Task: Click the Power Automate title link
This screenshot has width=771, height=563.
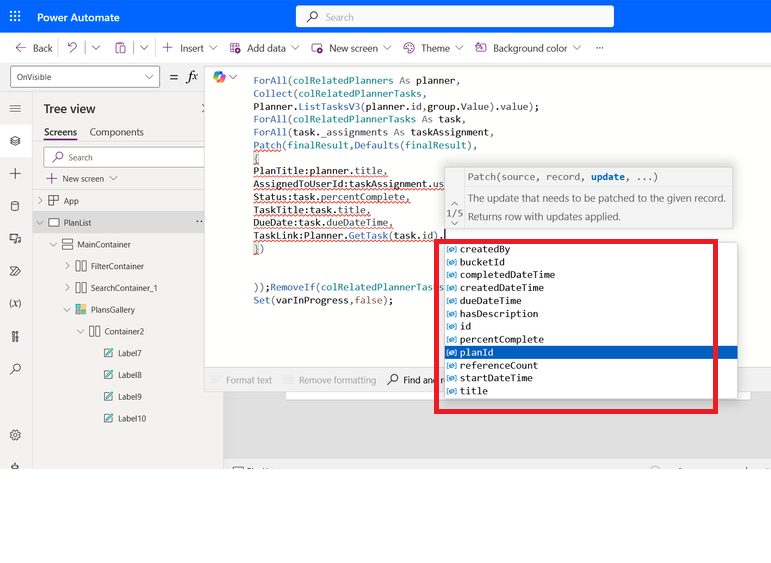Action: (x=78, y=17)
